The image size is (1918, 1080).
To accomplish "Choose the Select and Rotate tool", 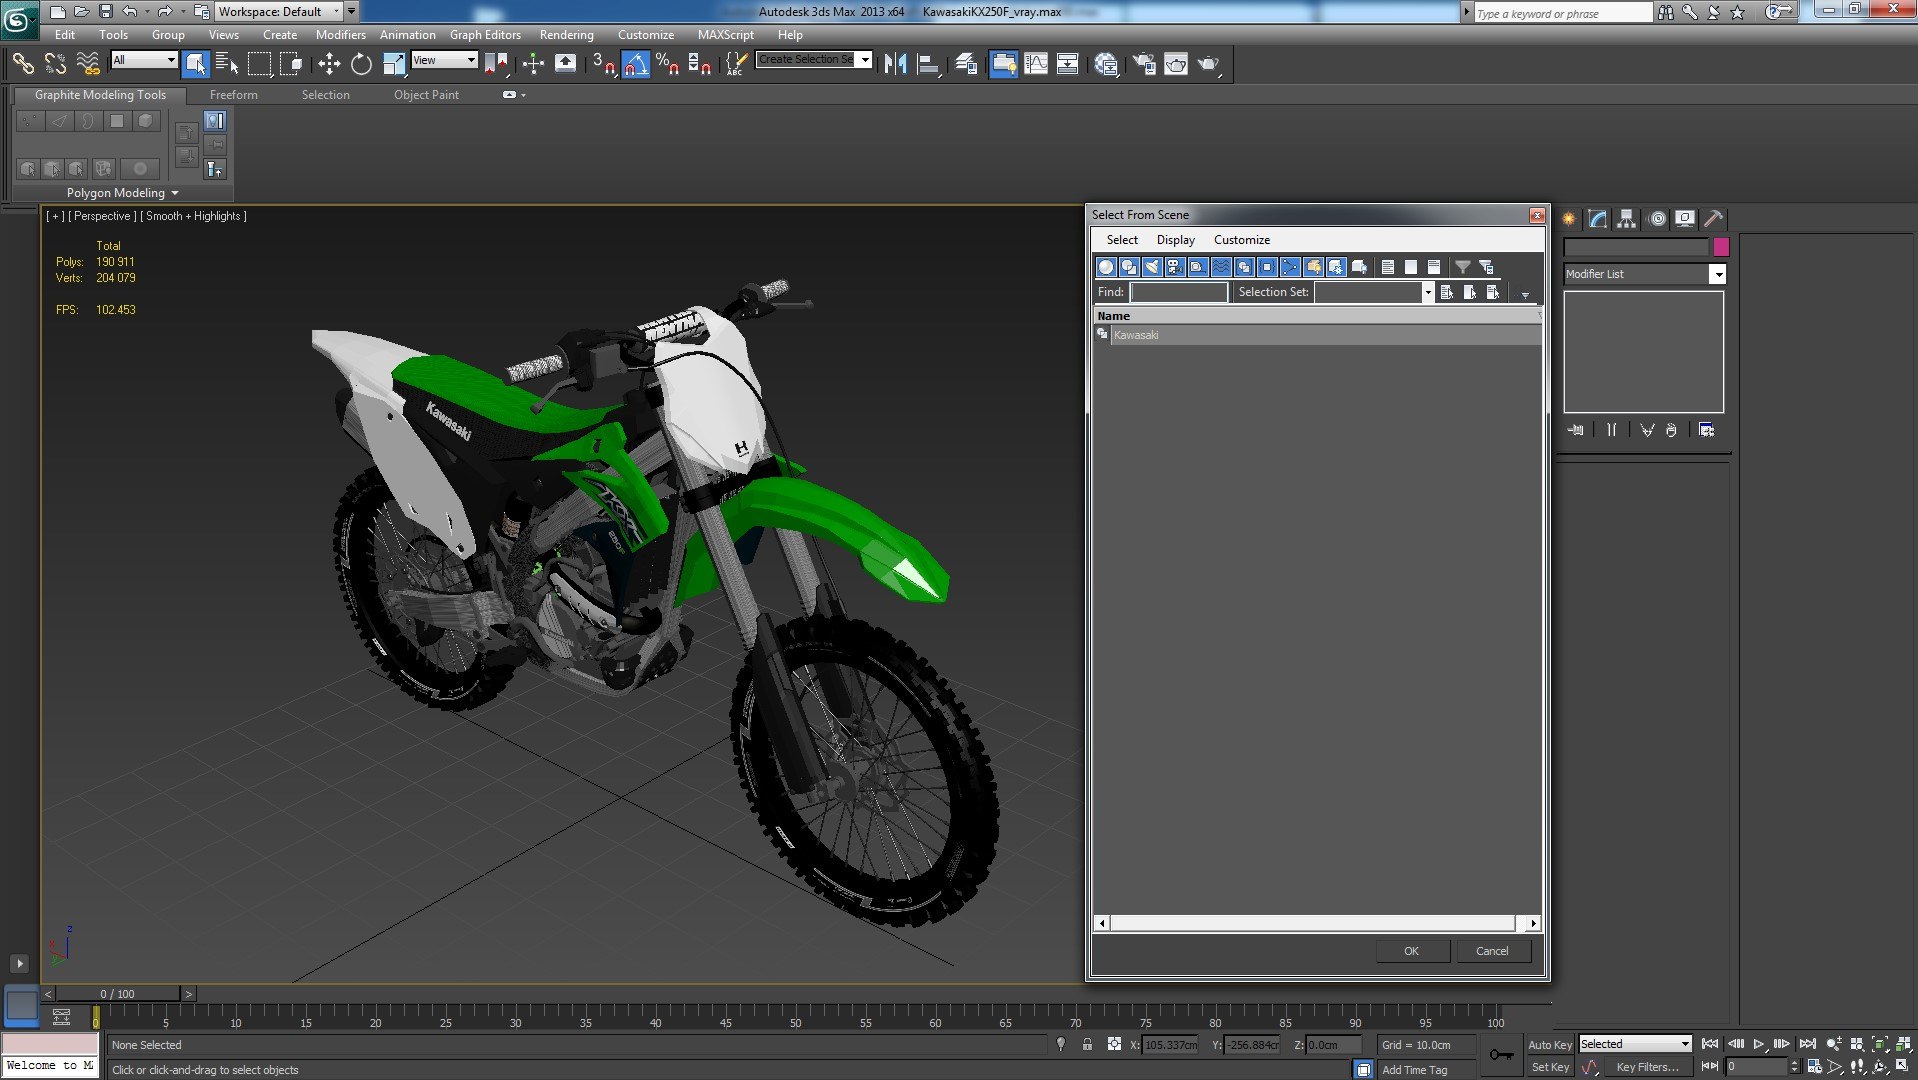I will tap(361, 64).
